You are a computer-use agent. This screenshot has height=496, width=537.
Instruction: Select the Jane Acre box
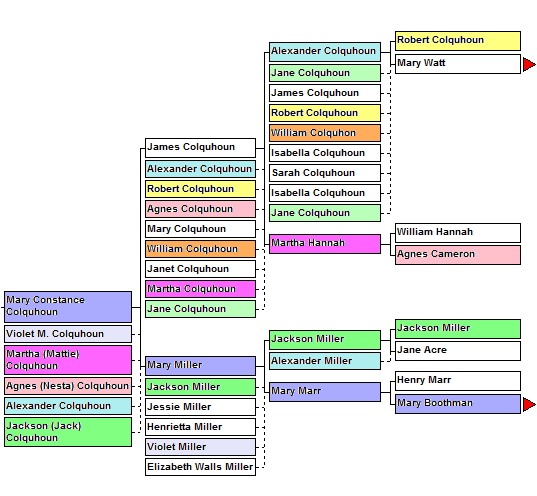[x=458, y=351]
